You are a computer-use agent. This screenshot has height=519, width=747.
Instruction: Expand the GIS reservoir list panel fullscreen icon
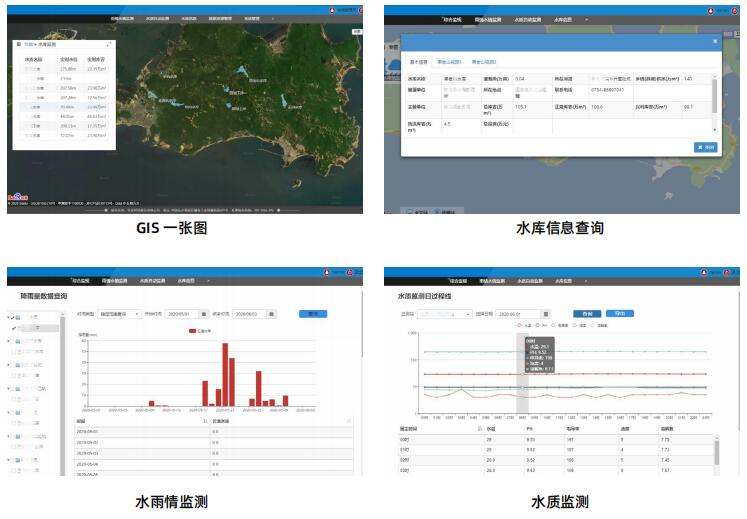click(x=108, y=45)
